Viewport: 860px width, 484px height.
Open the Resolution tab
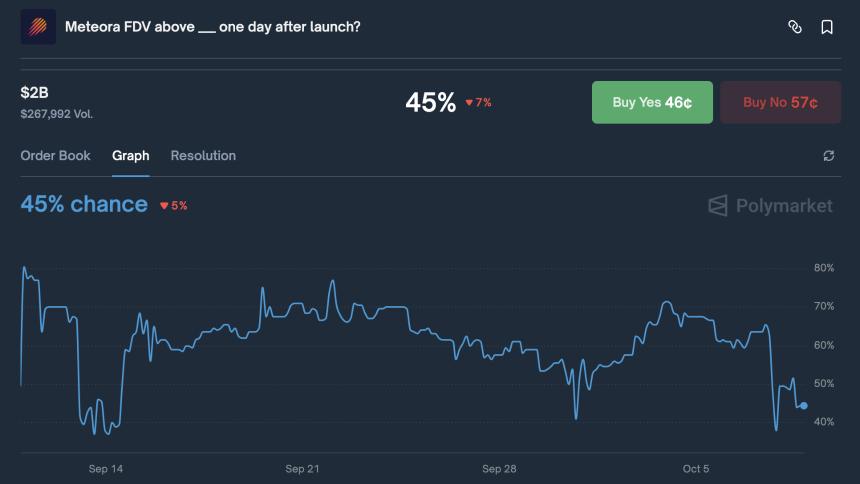point(203,156)
